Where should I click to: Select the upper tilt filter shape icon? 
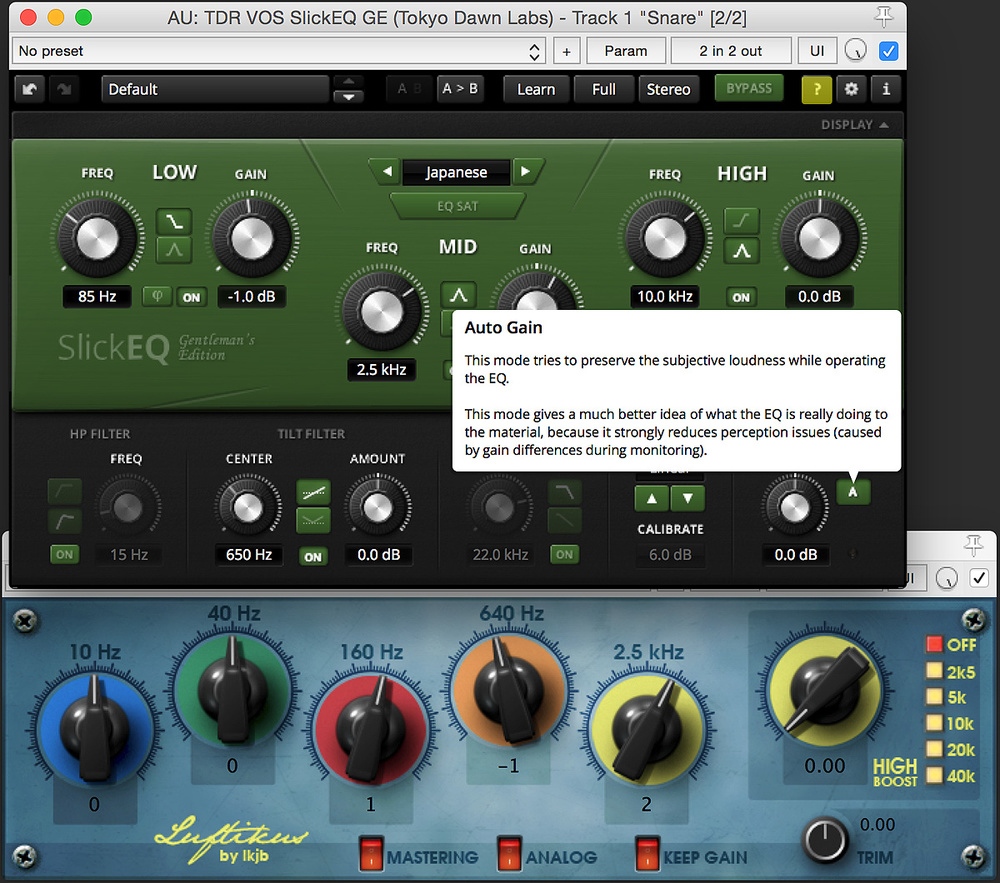point(313,492)
